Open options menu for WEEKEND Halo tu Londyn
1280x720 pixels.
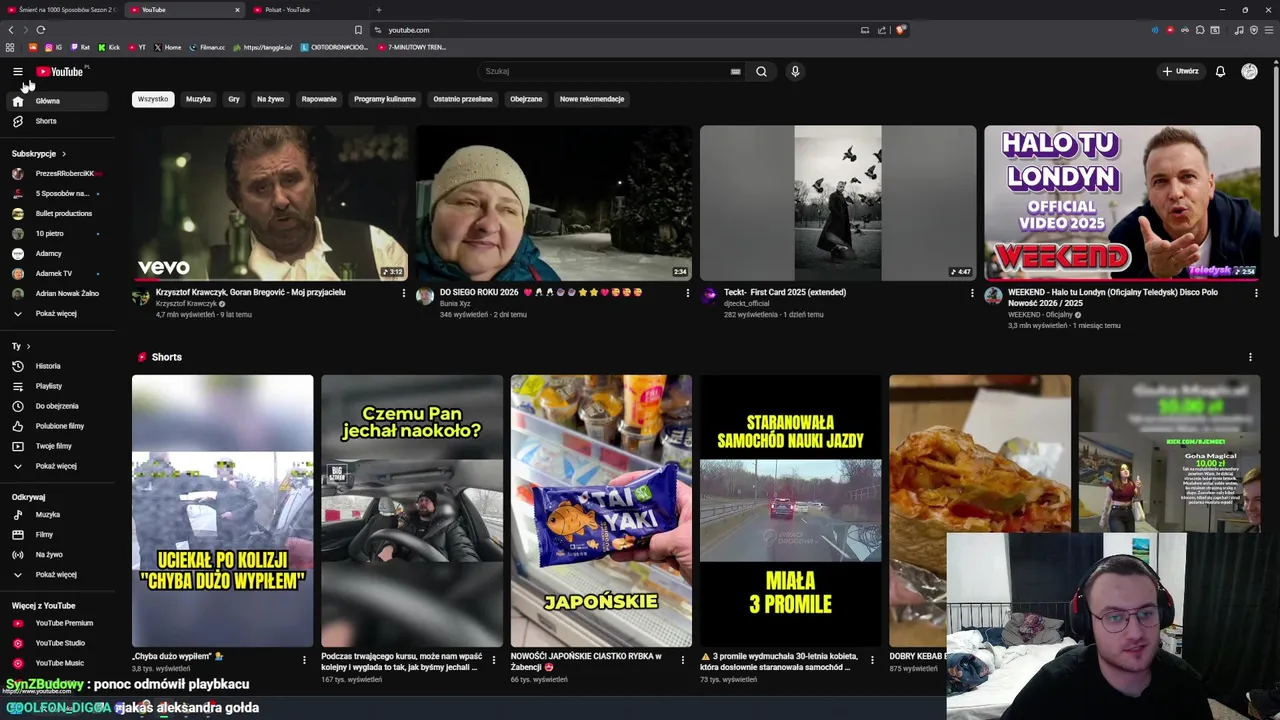coord(1256,293)
